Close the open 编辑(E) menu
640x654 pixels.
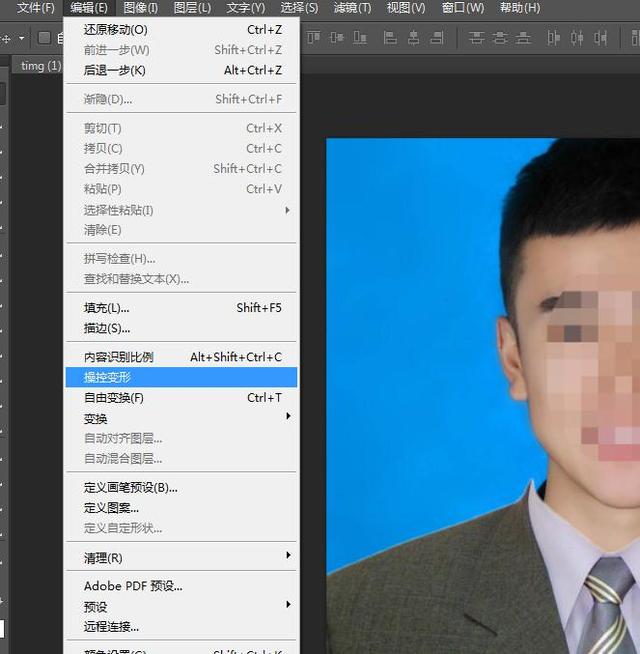(88, 8)
